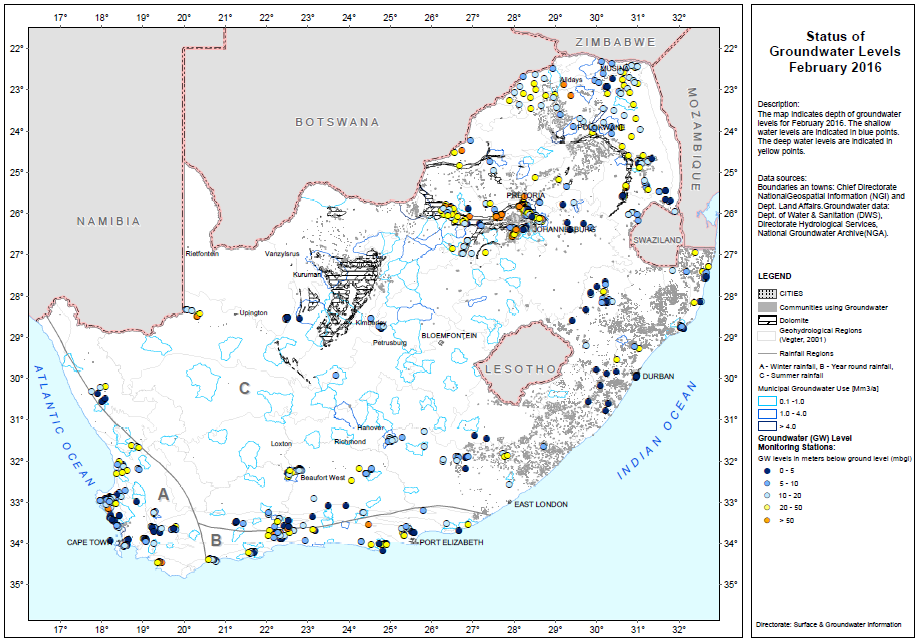Select the 1.0 - 4.0 municipal use box
Image resolution: width=919 pixels, height=642 pixels.
click(767, 412)
